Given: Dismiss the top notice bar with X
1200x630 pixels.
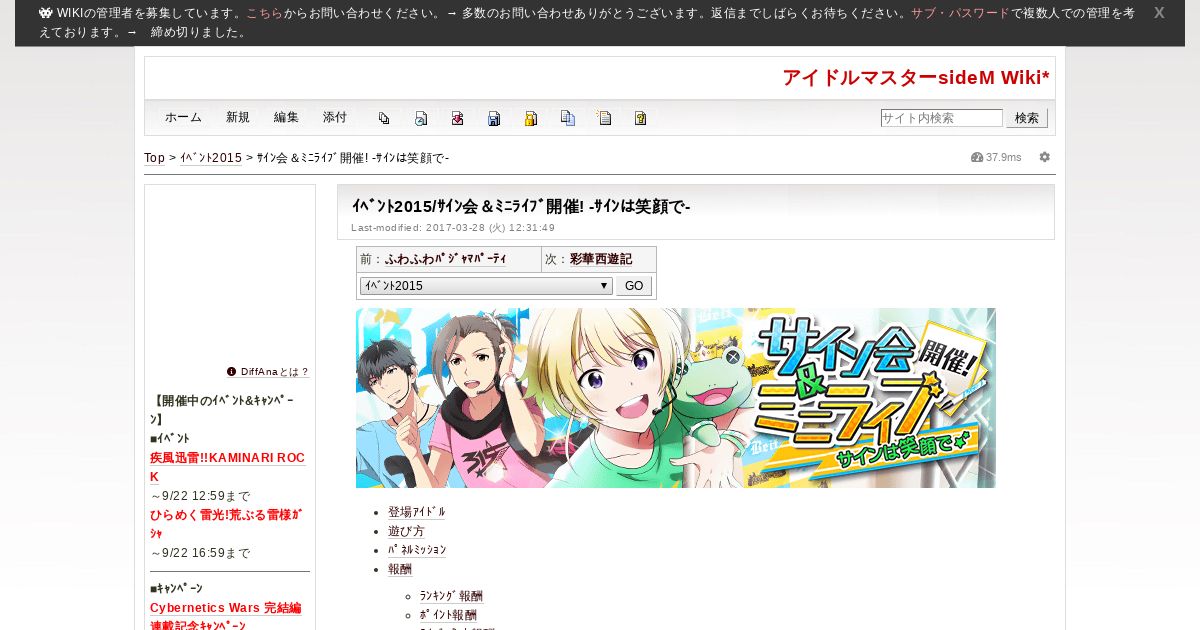Looking at the screenshot, I should [x=1159, y=13].
